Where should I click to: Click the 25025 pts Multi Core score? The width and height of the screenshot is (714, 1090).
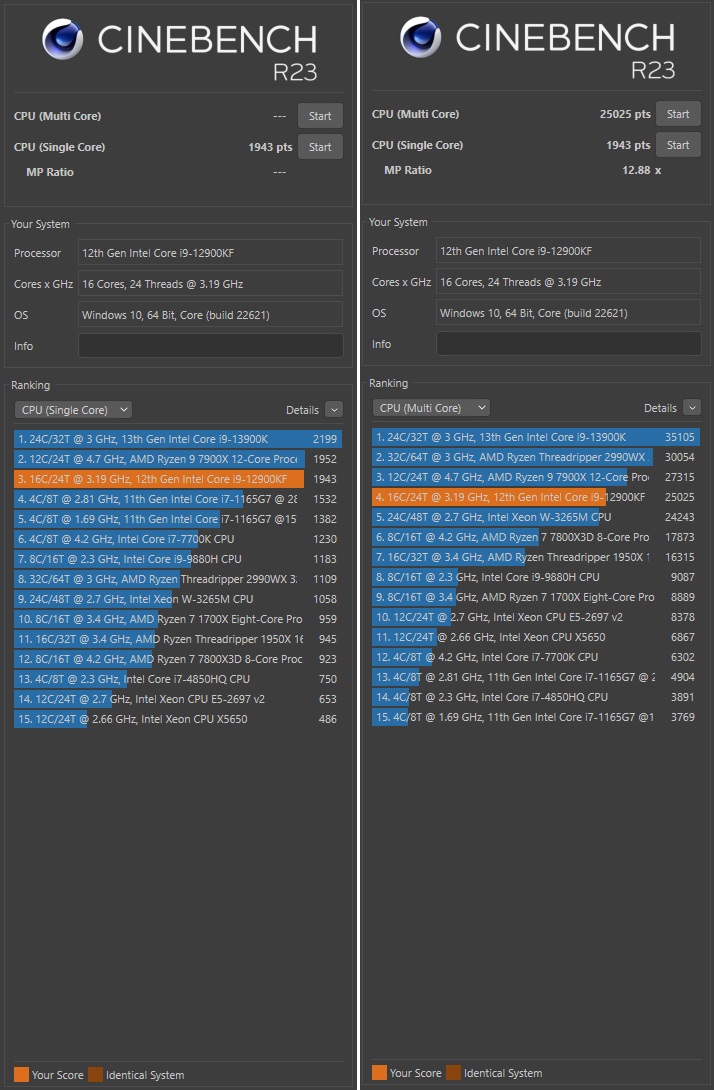[625, 114]
